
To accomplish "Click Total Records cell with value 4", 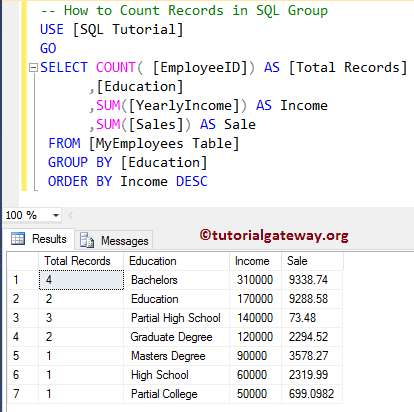I will (x=81, y=280).
